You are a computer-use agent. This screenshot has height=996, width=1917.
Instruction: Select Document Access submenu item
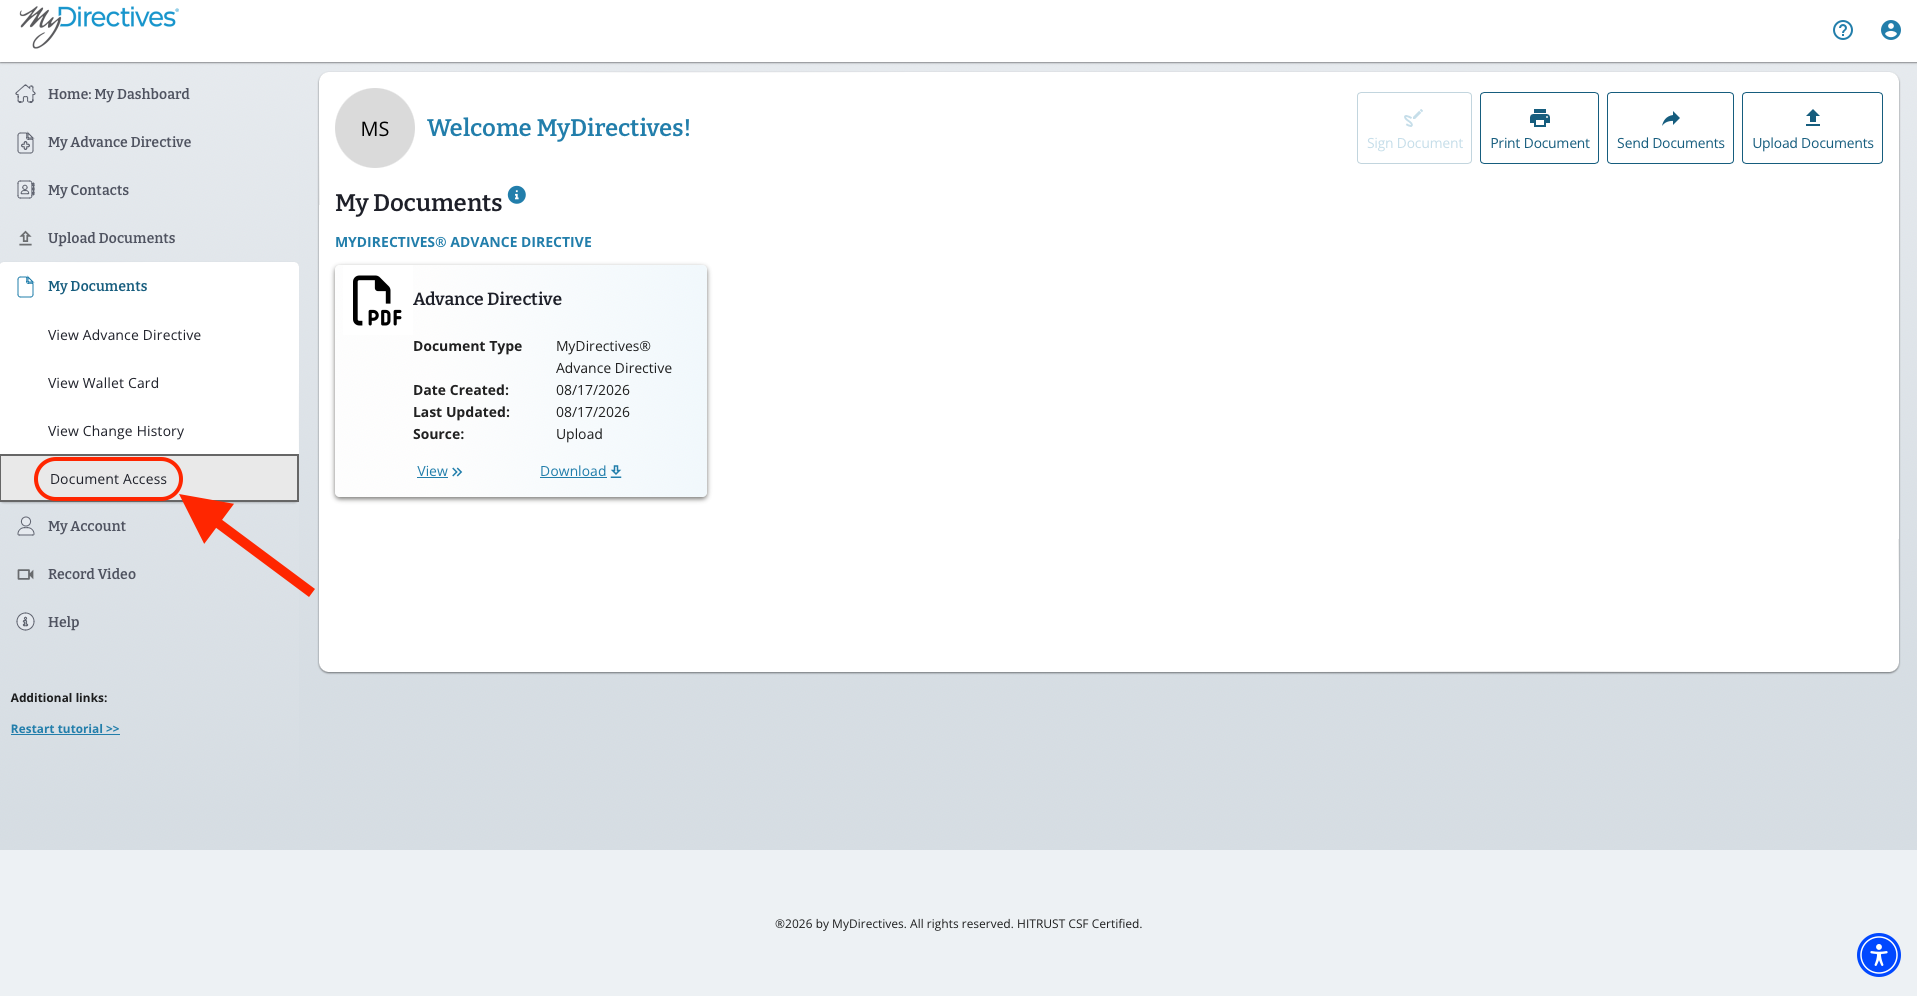[109, 479]
